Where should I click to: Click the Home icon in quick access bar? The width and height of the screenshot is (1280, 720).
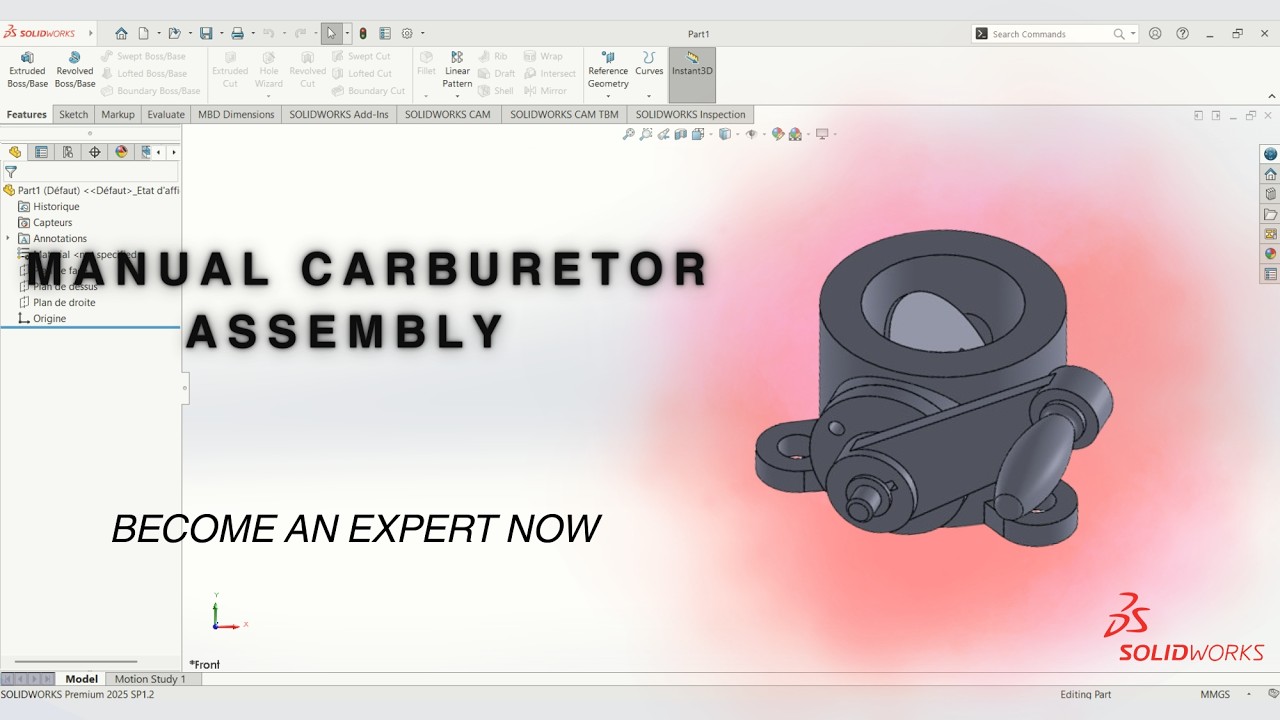pyautogui.click(x=121, y=33)
